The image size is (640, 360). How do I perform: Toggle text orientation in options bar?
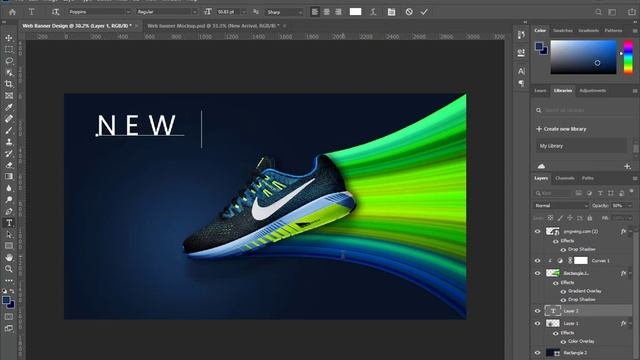click(x=56, y=12)
